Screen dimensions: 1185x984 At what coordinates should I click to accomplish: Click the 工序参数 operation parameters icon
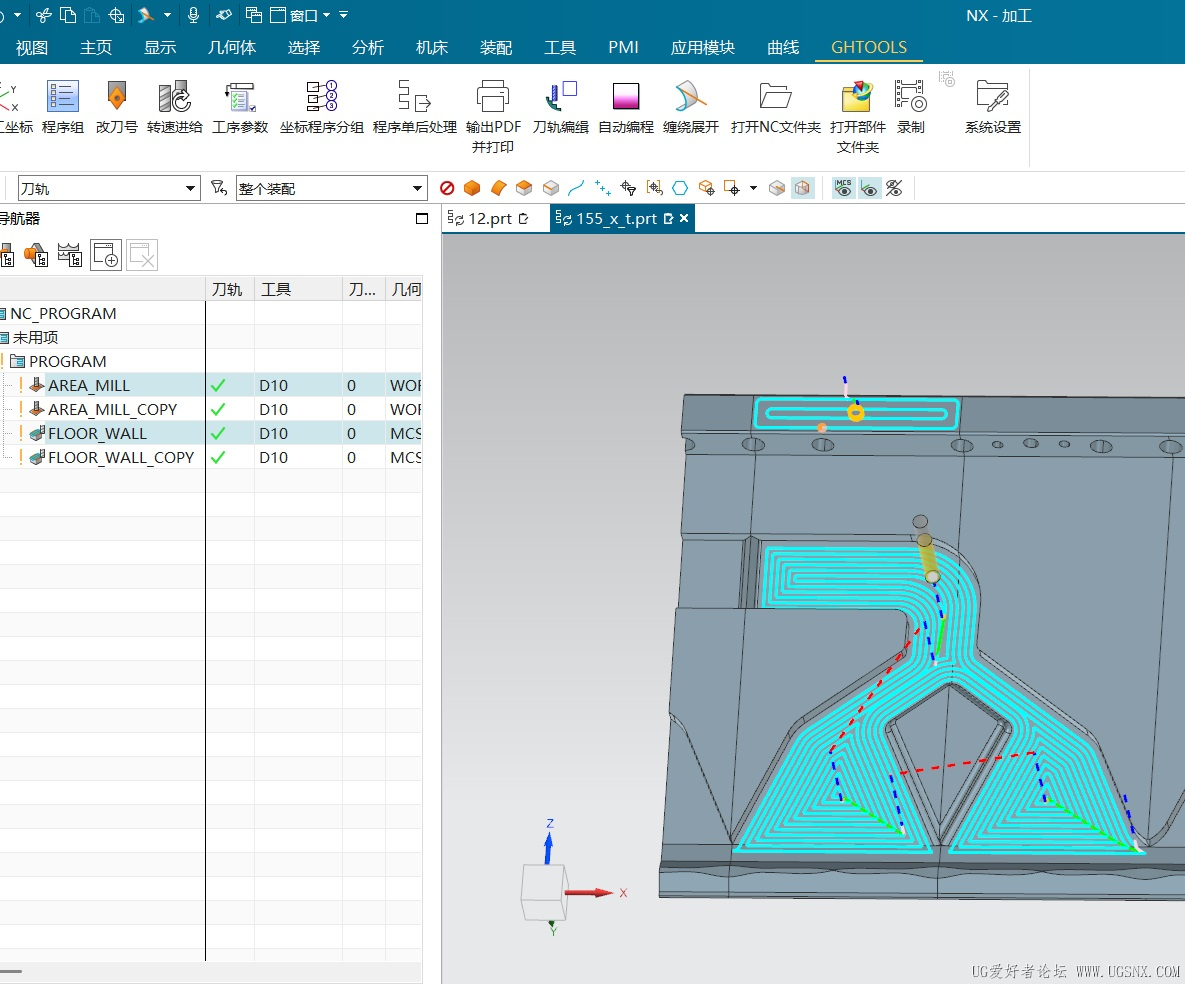point(240,97)
